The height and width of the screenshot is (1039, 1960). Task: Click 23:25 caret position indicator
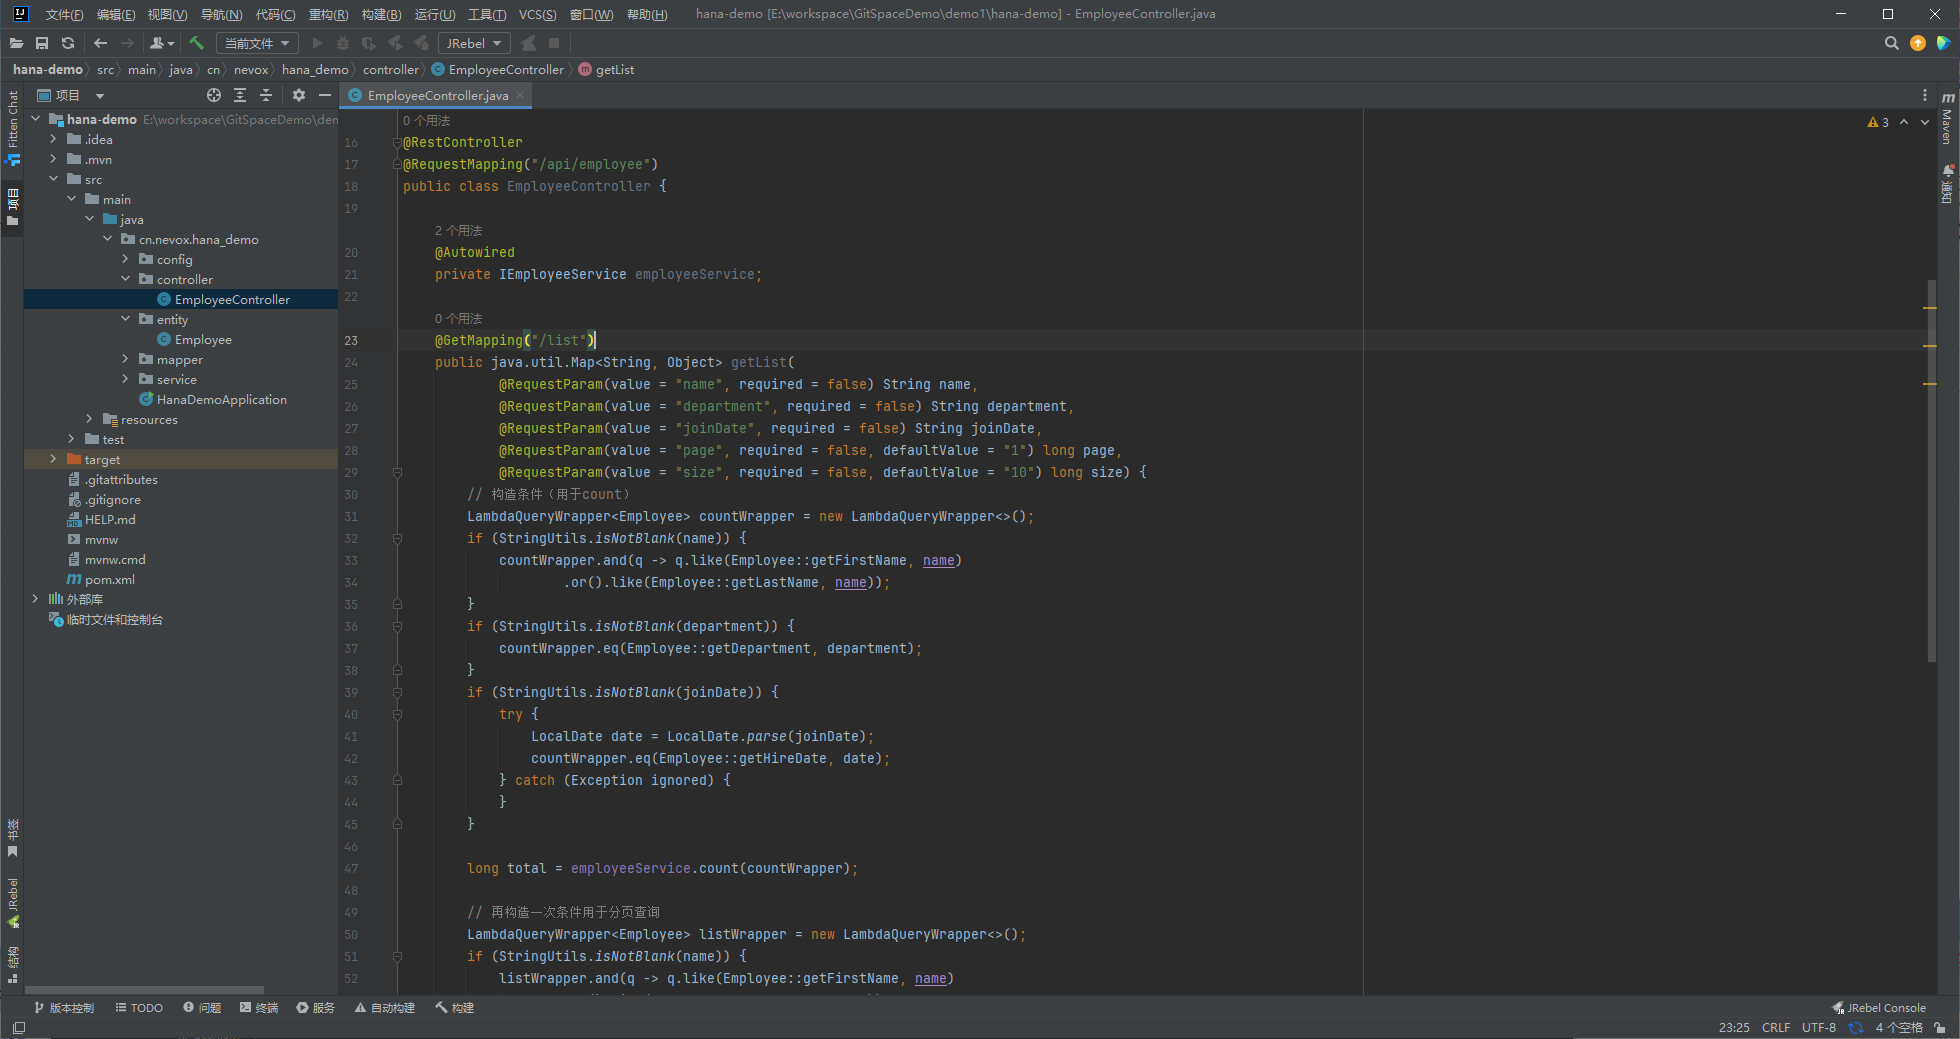pos(1734,1027)
